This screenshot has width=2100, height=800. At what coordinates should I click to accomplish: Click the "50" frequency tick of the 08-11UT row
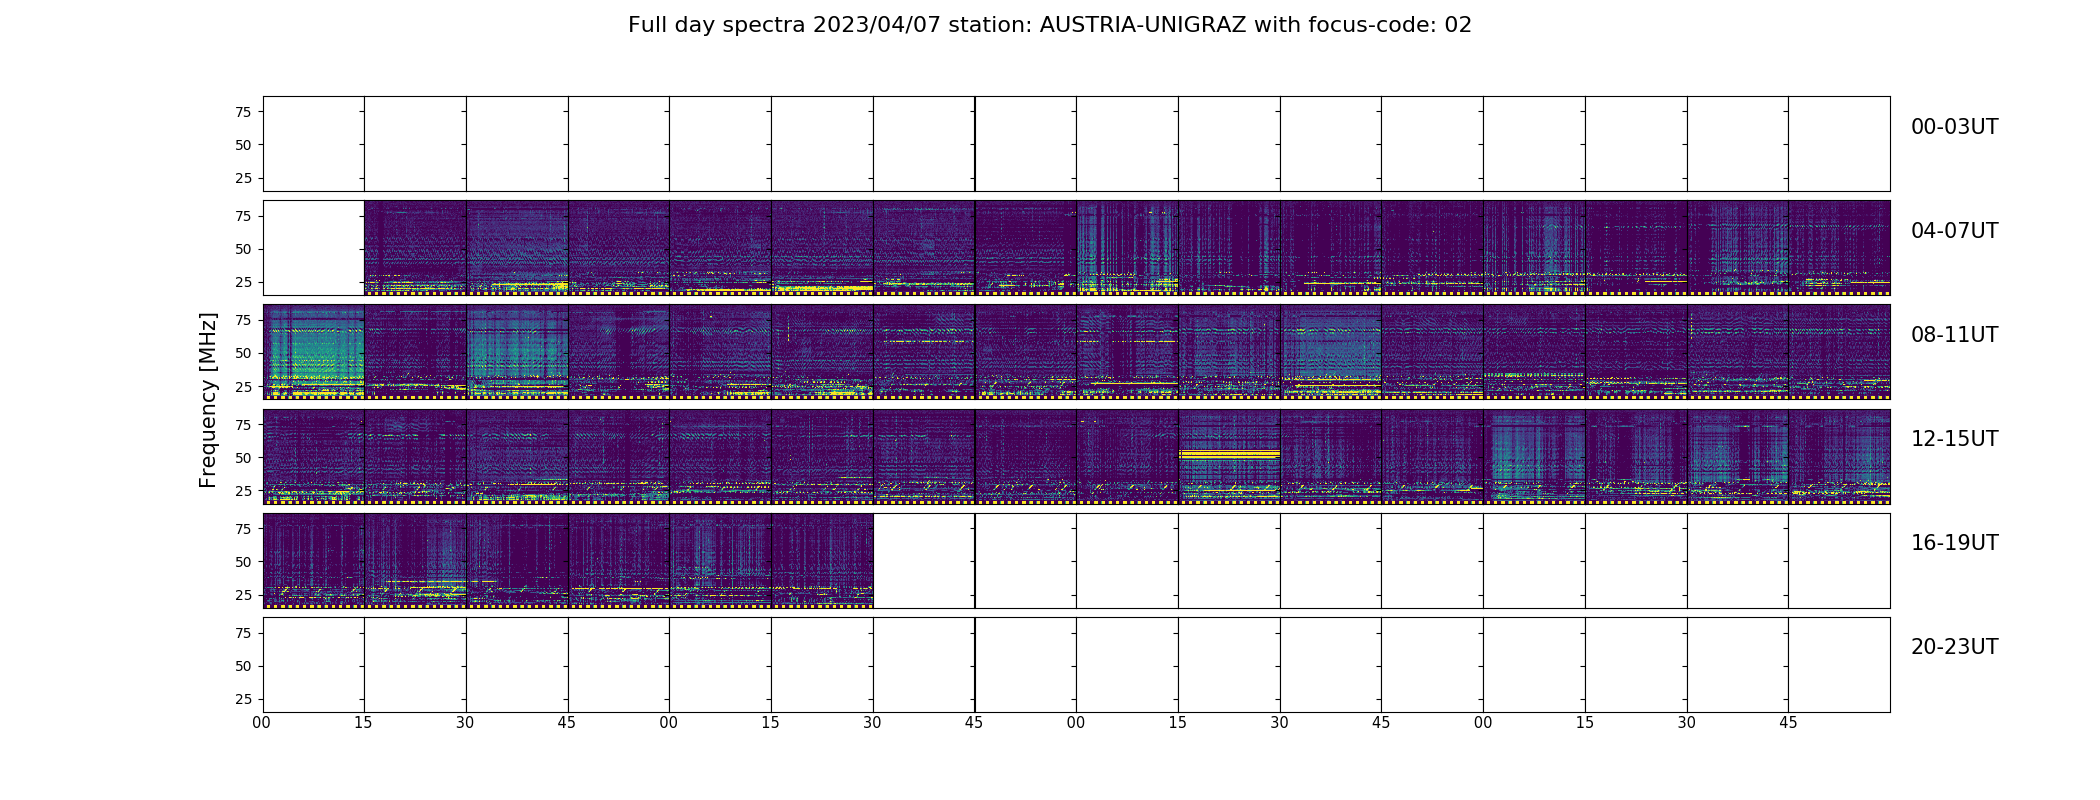coord(243,353)
